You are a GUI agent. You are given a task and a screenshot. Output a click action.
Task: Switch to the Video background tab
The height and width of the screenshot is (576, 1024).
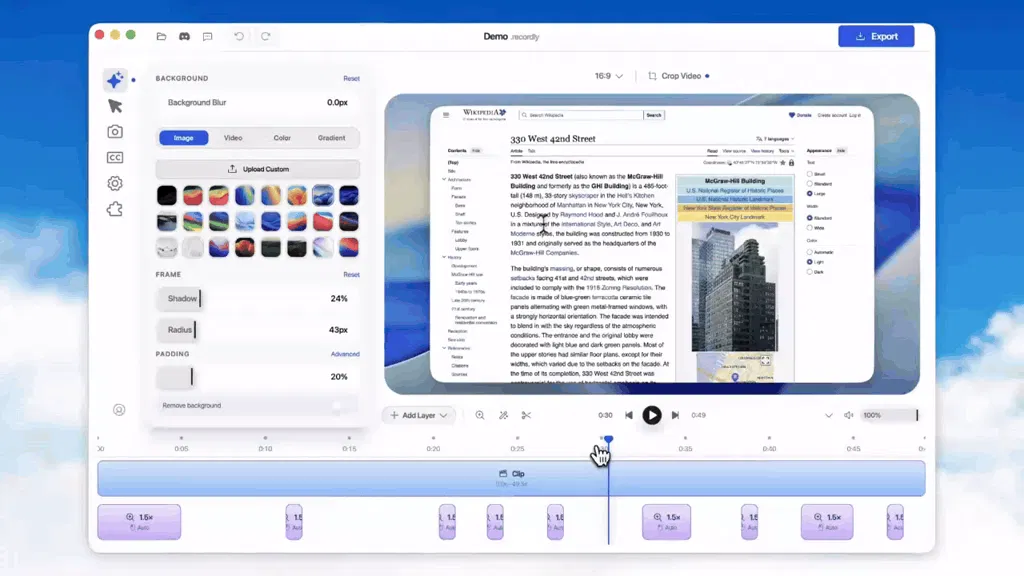click(233, 138)
